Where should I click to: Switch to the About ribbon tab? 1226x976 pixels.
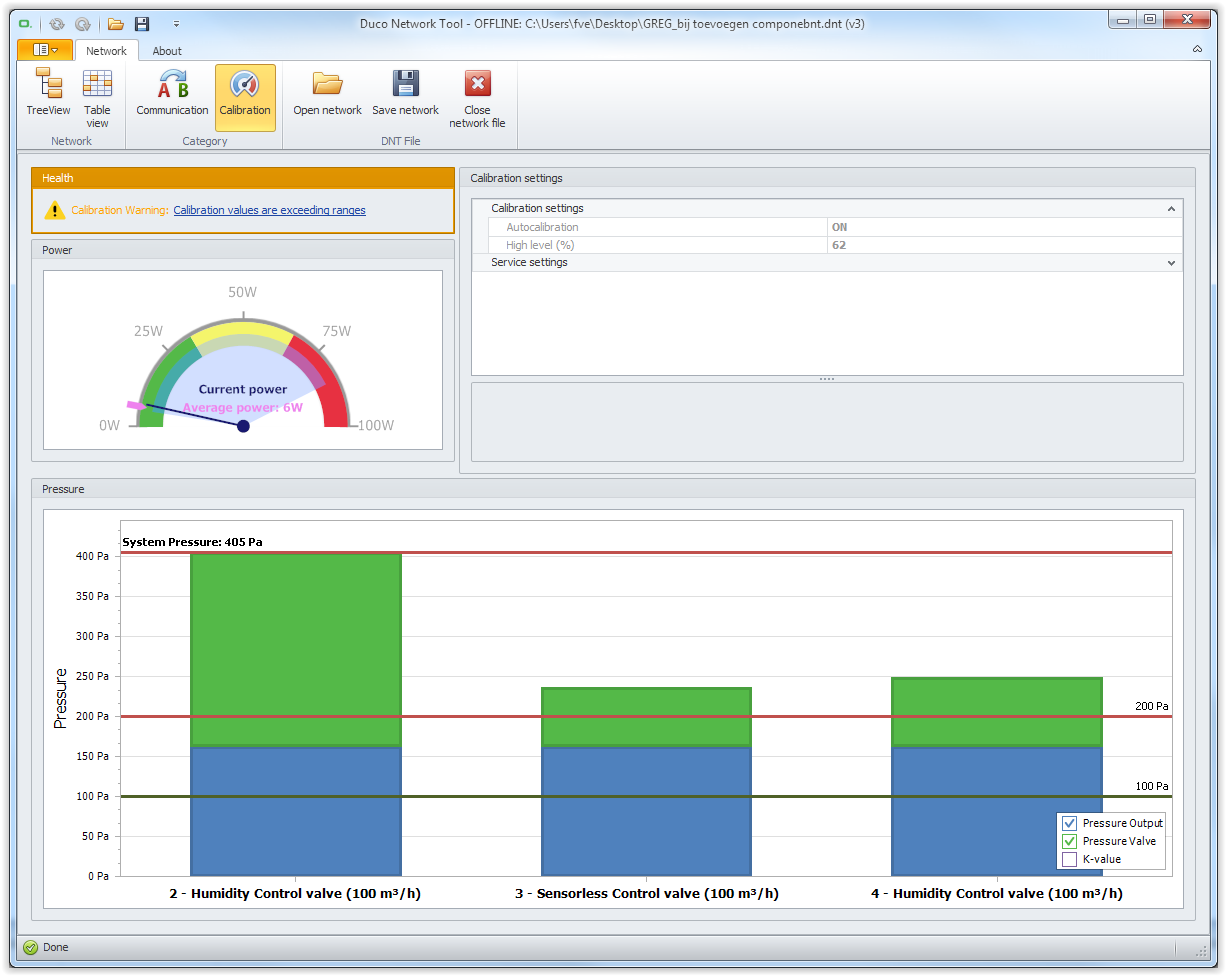click(167, 51)
